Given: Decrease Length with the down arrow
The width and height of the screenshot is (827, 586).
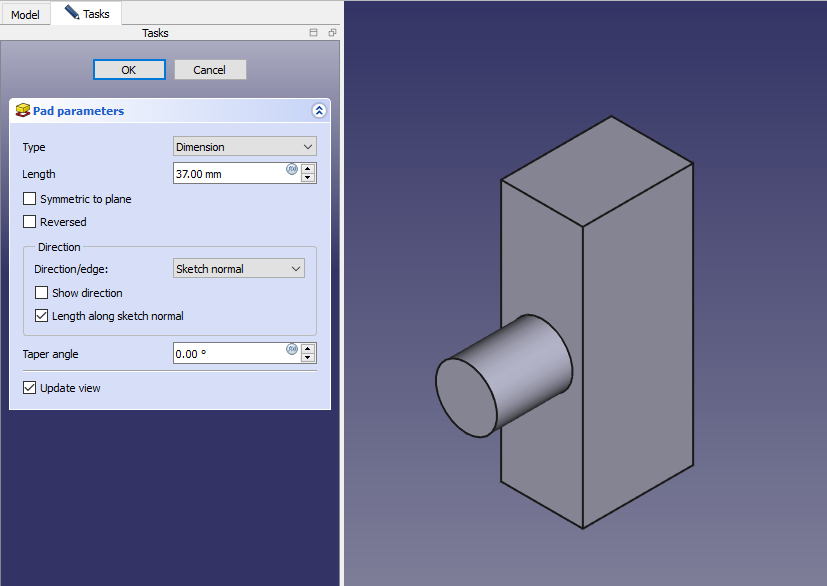Looking at the screenshot, I should click(x=308, y=178).
